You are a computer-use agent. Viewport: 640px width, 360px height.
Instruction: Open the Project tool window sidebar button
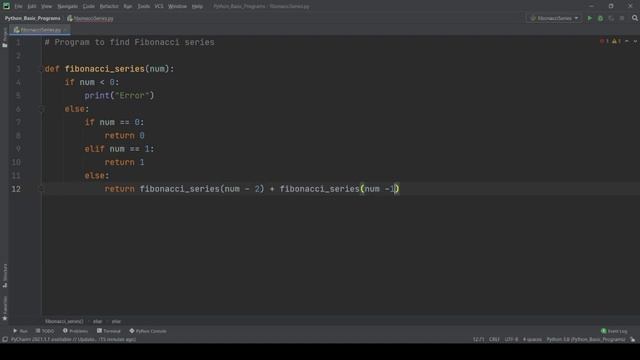[5, 38]
